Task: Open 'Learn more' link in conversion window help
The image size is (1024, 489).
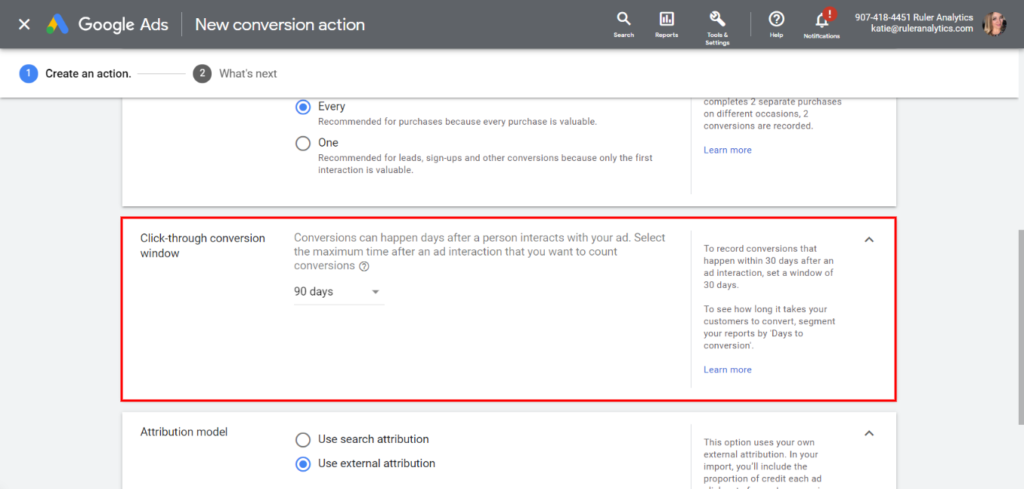Action: [727, 370]
